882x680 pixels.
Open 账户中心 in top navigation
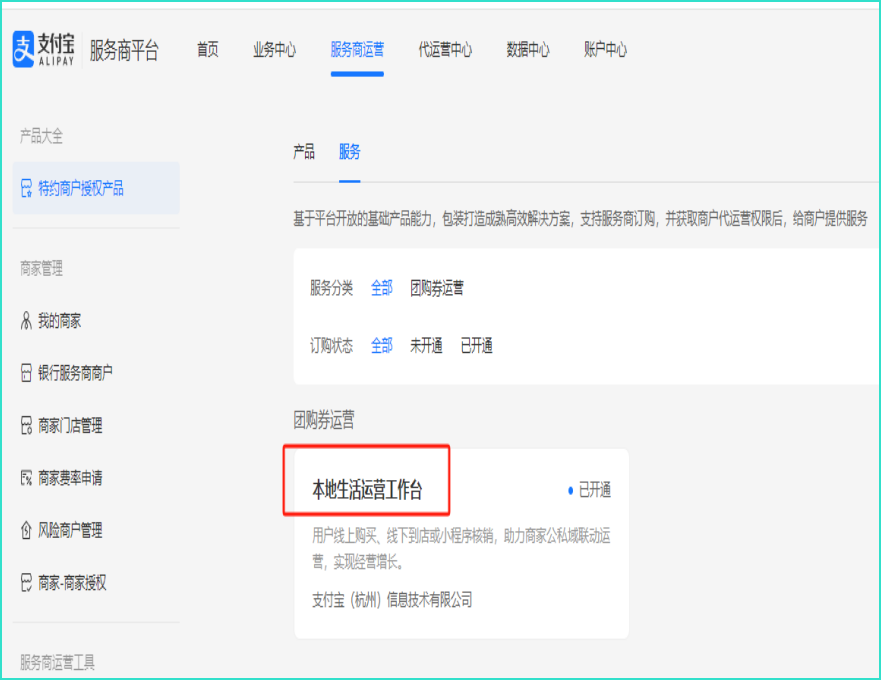point(605,50)
